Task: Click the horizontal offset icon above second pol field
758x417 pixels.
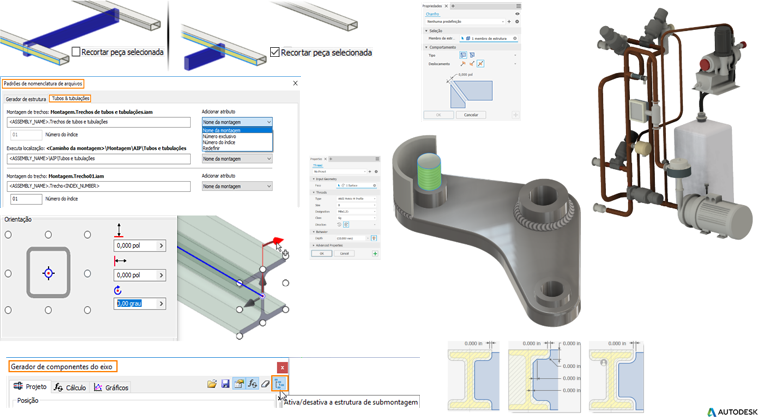Action: [120, 261]
